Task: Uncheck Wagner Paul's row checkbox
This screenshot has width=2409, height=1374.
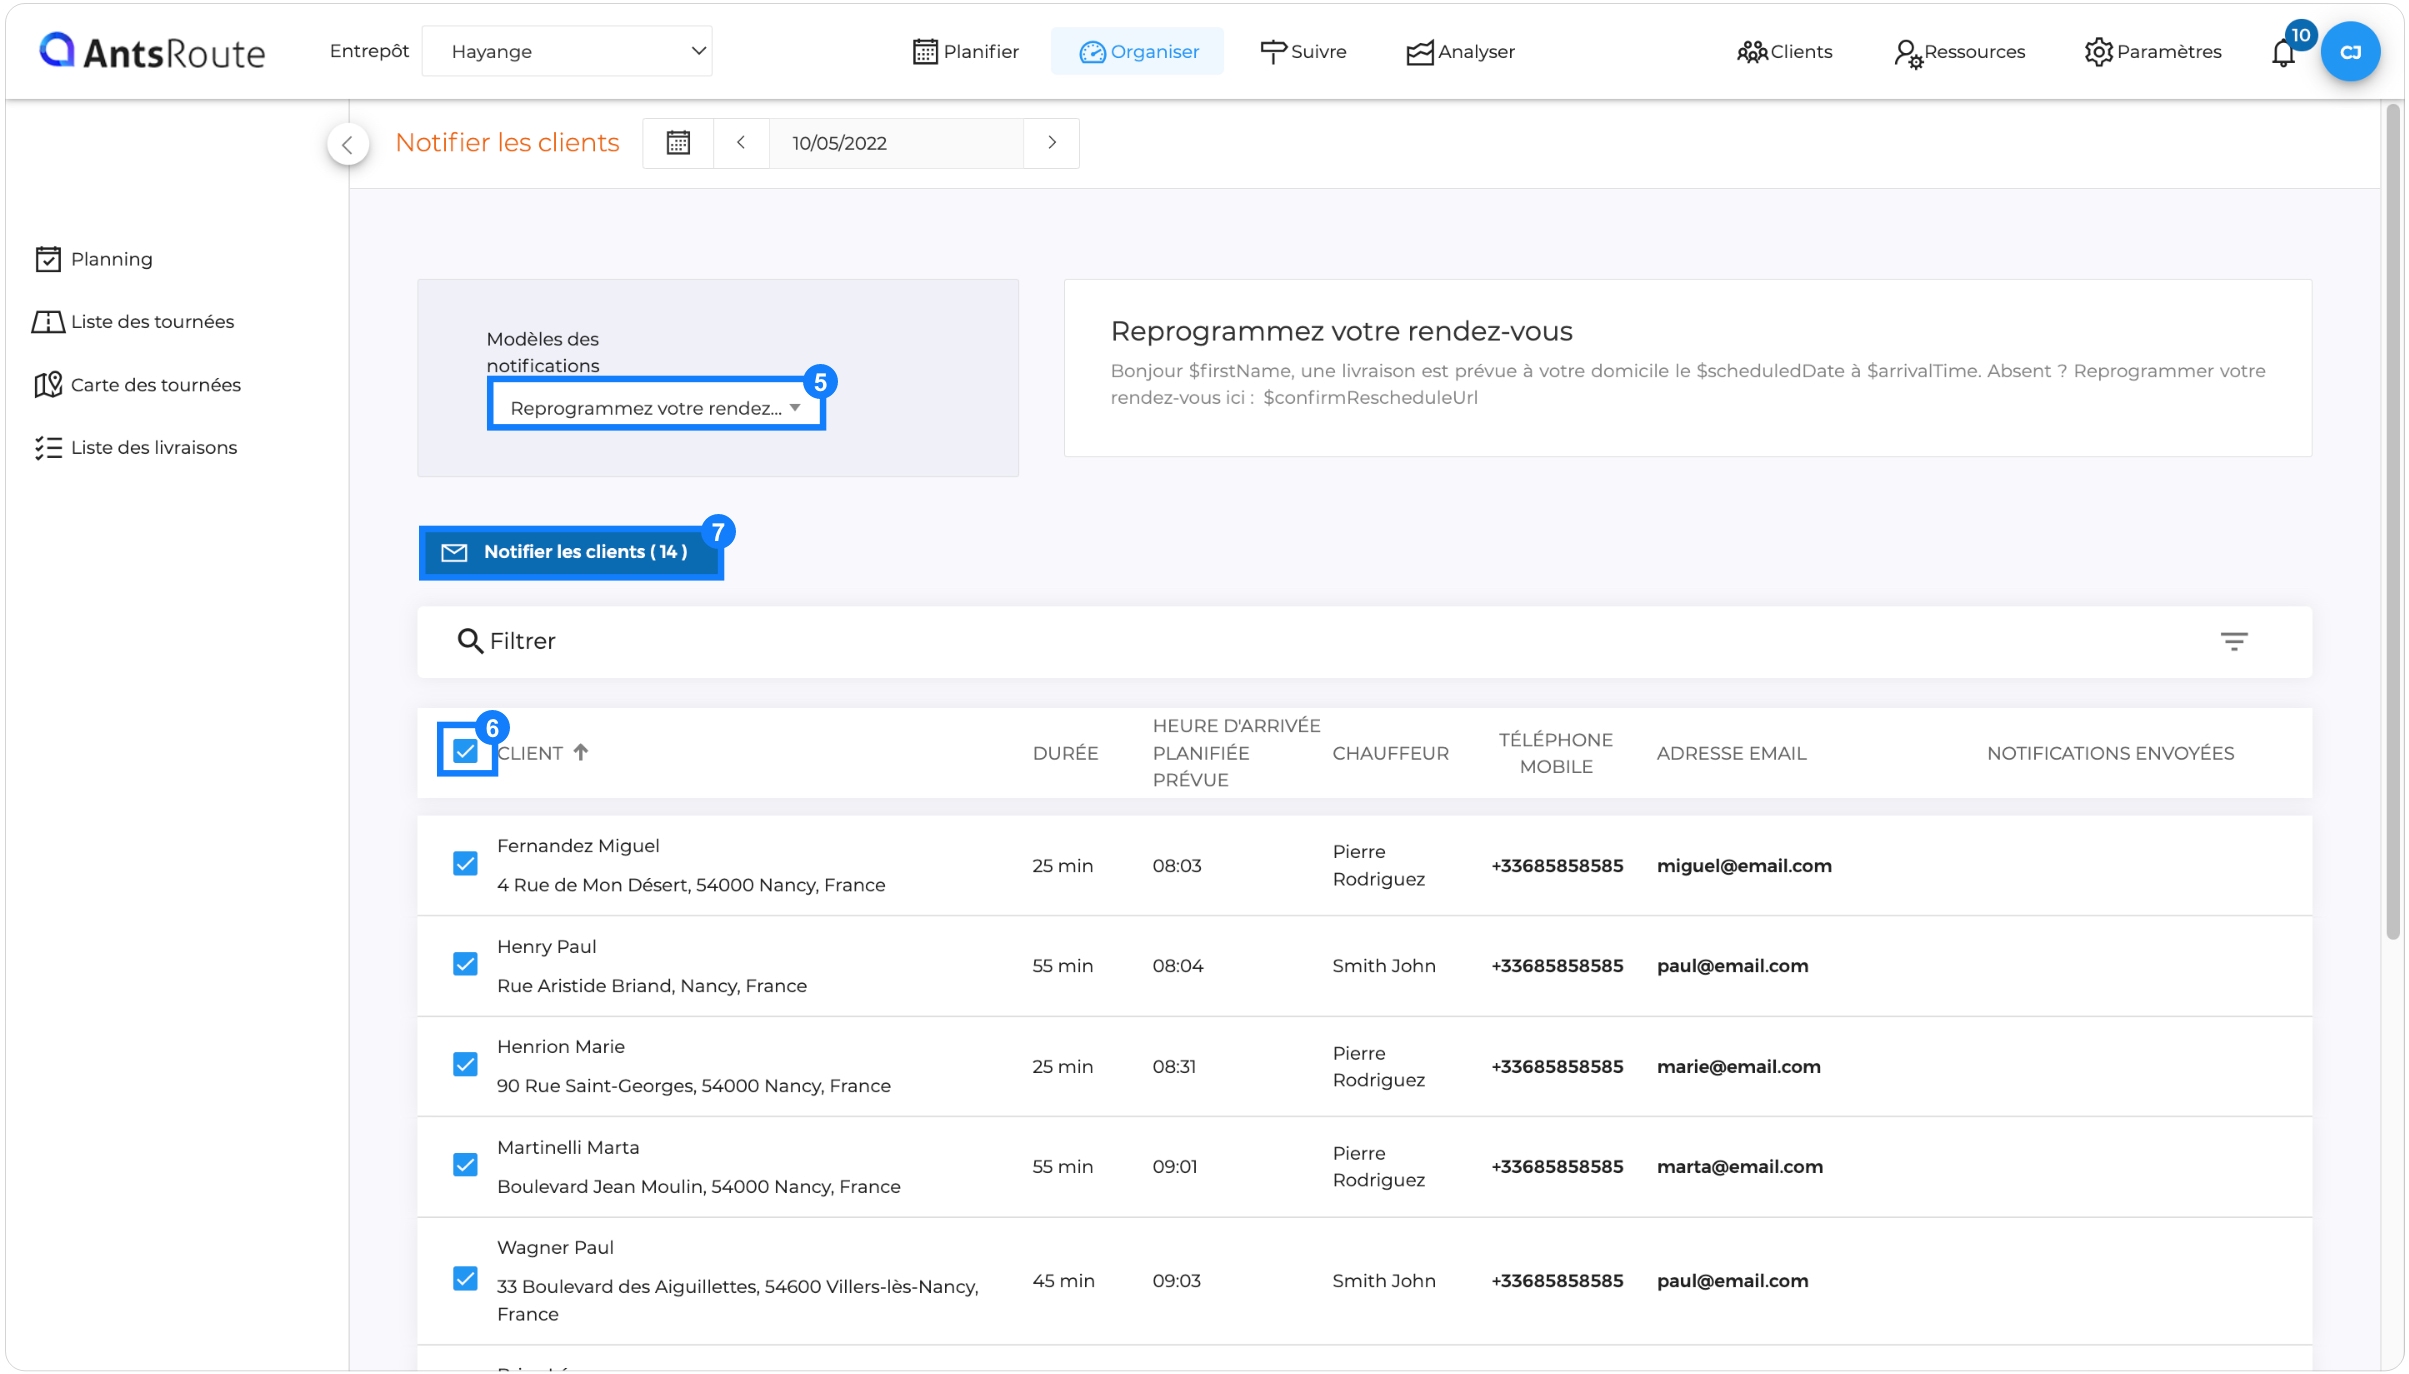Action: pyautogui.click(x=465, y=1279)
